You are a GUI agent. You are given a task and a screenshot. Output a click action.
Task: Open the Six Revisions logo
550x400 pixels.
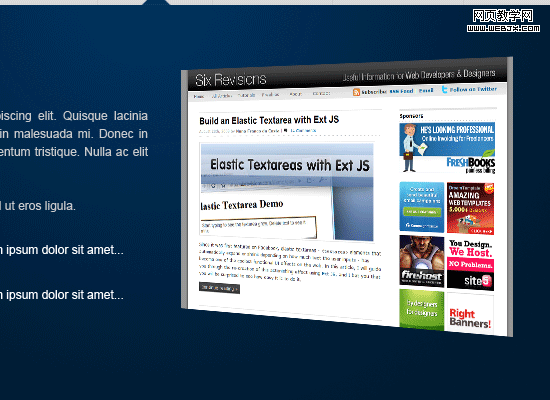click(x=231, y=80)
